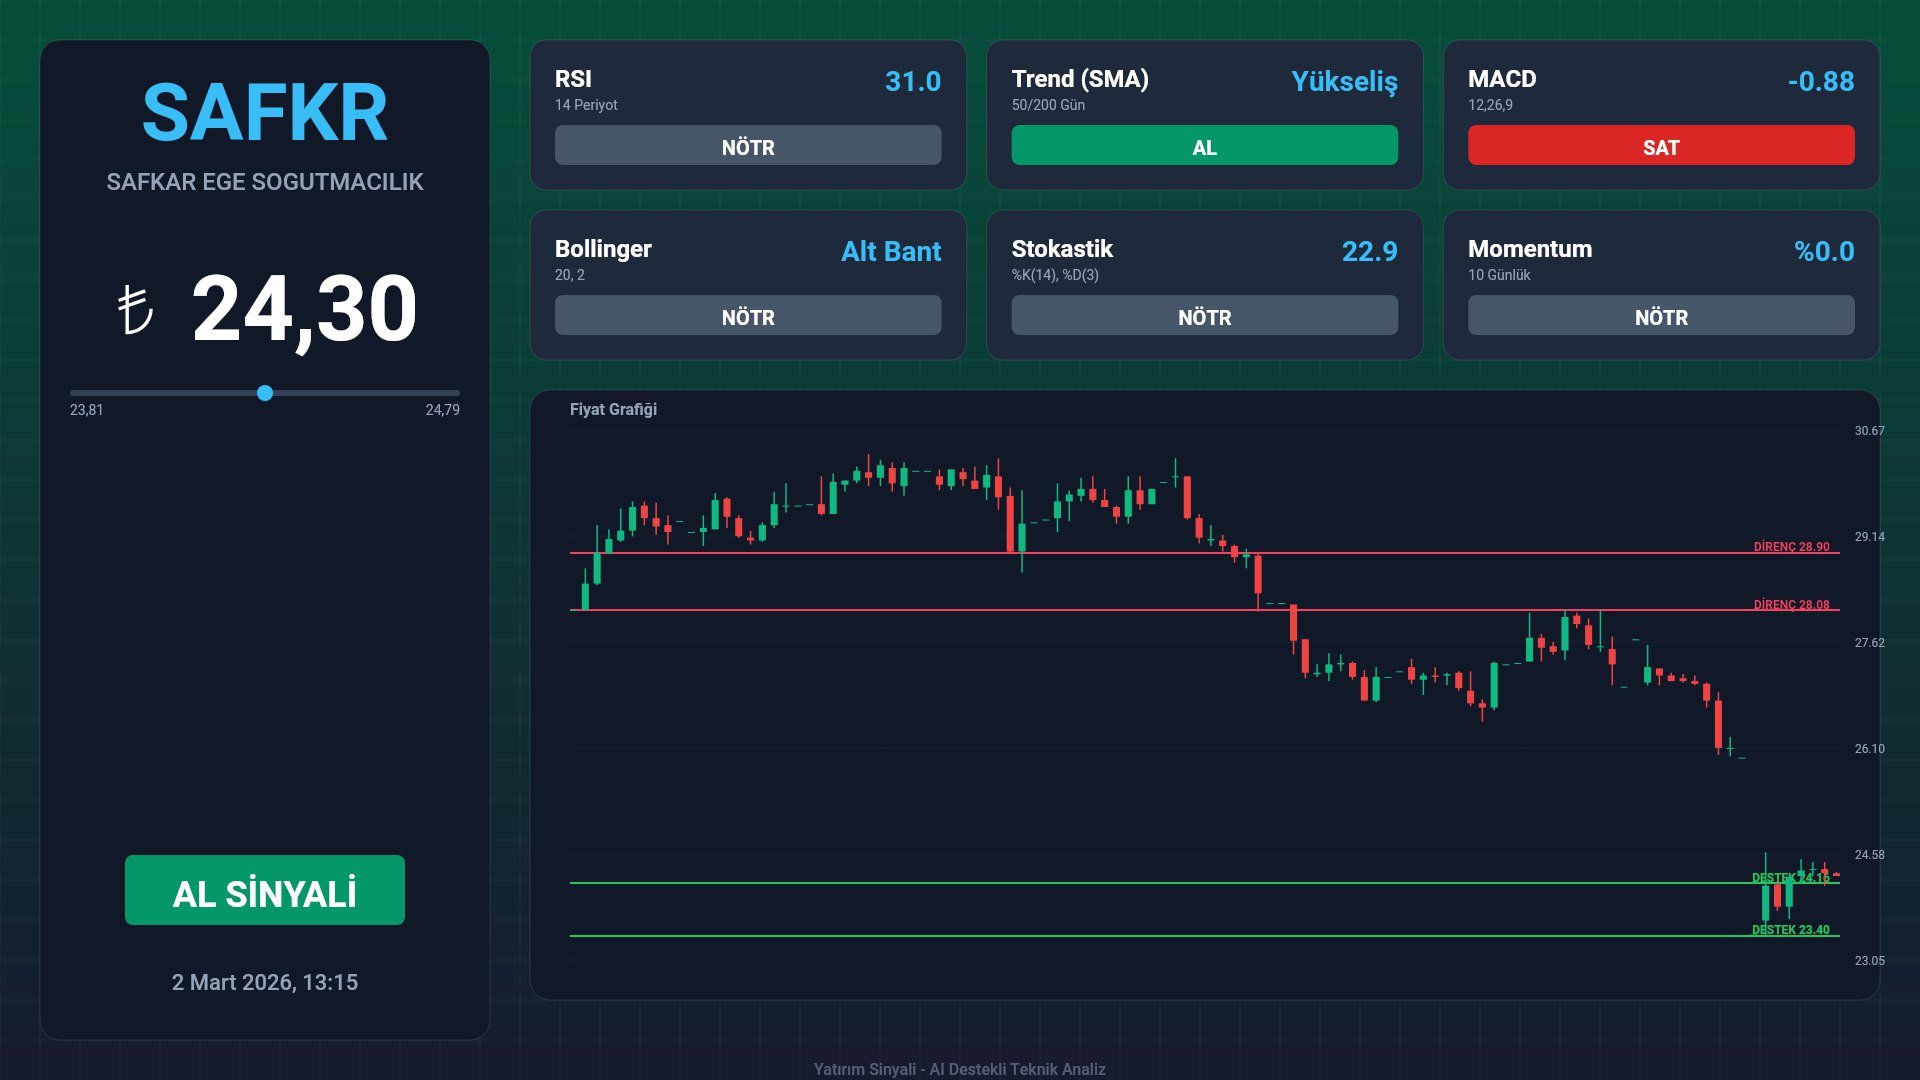Click the Yükseliş trend value
Screen dimensions: 1920x1080
coord(1344,81)
